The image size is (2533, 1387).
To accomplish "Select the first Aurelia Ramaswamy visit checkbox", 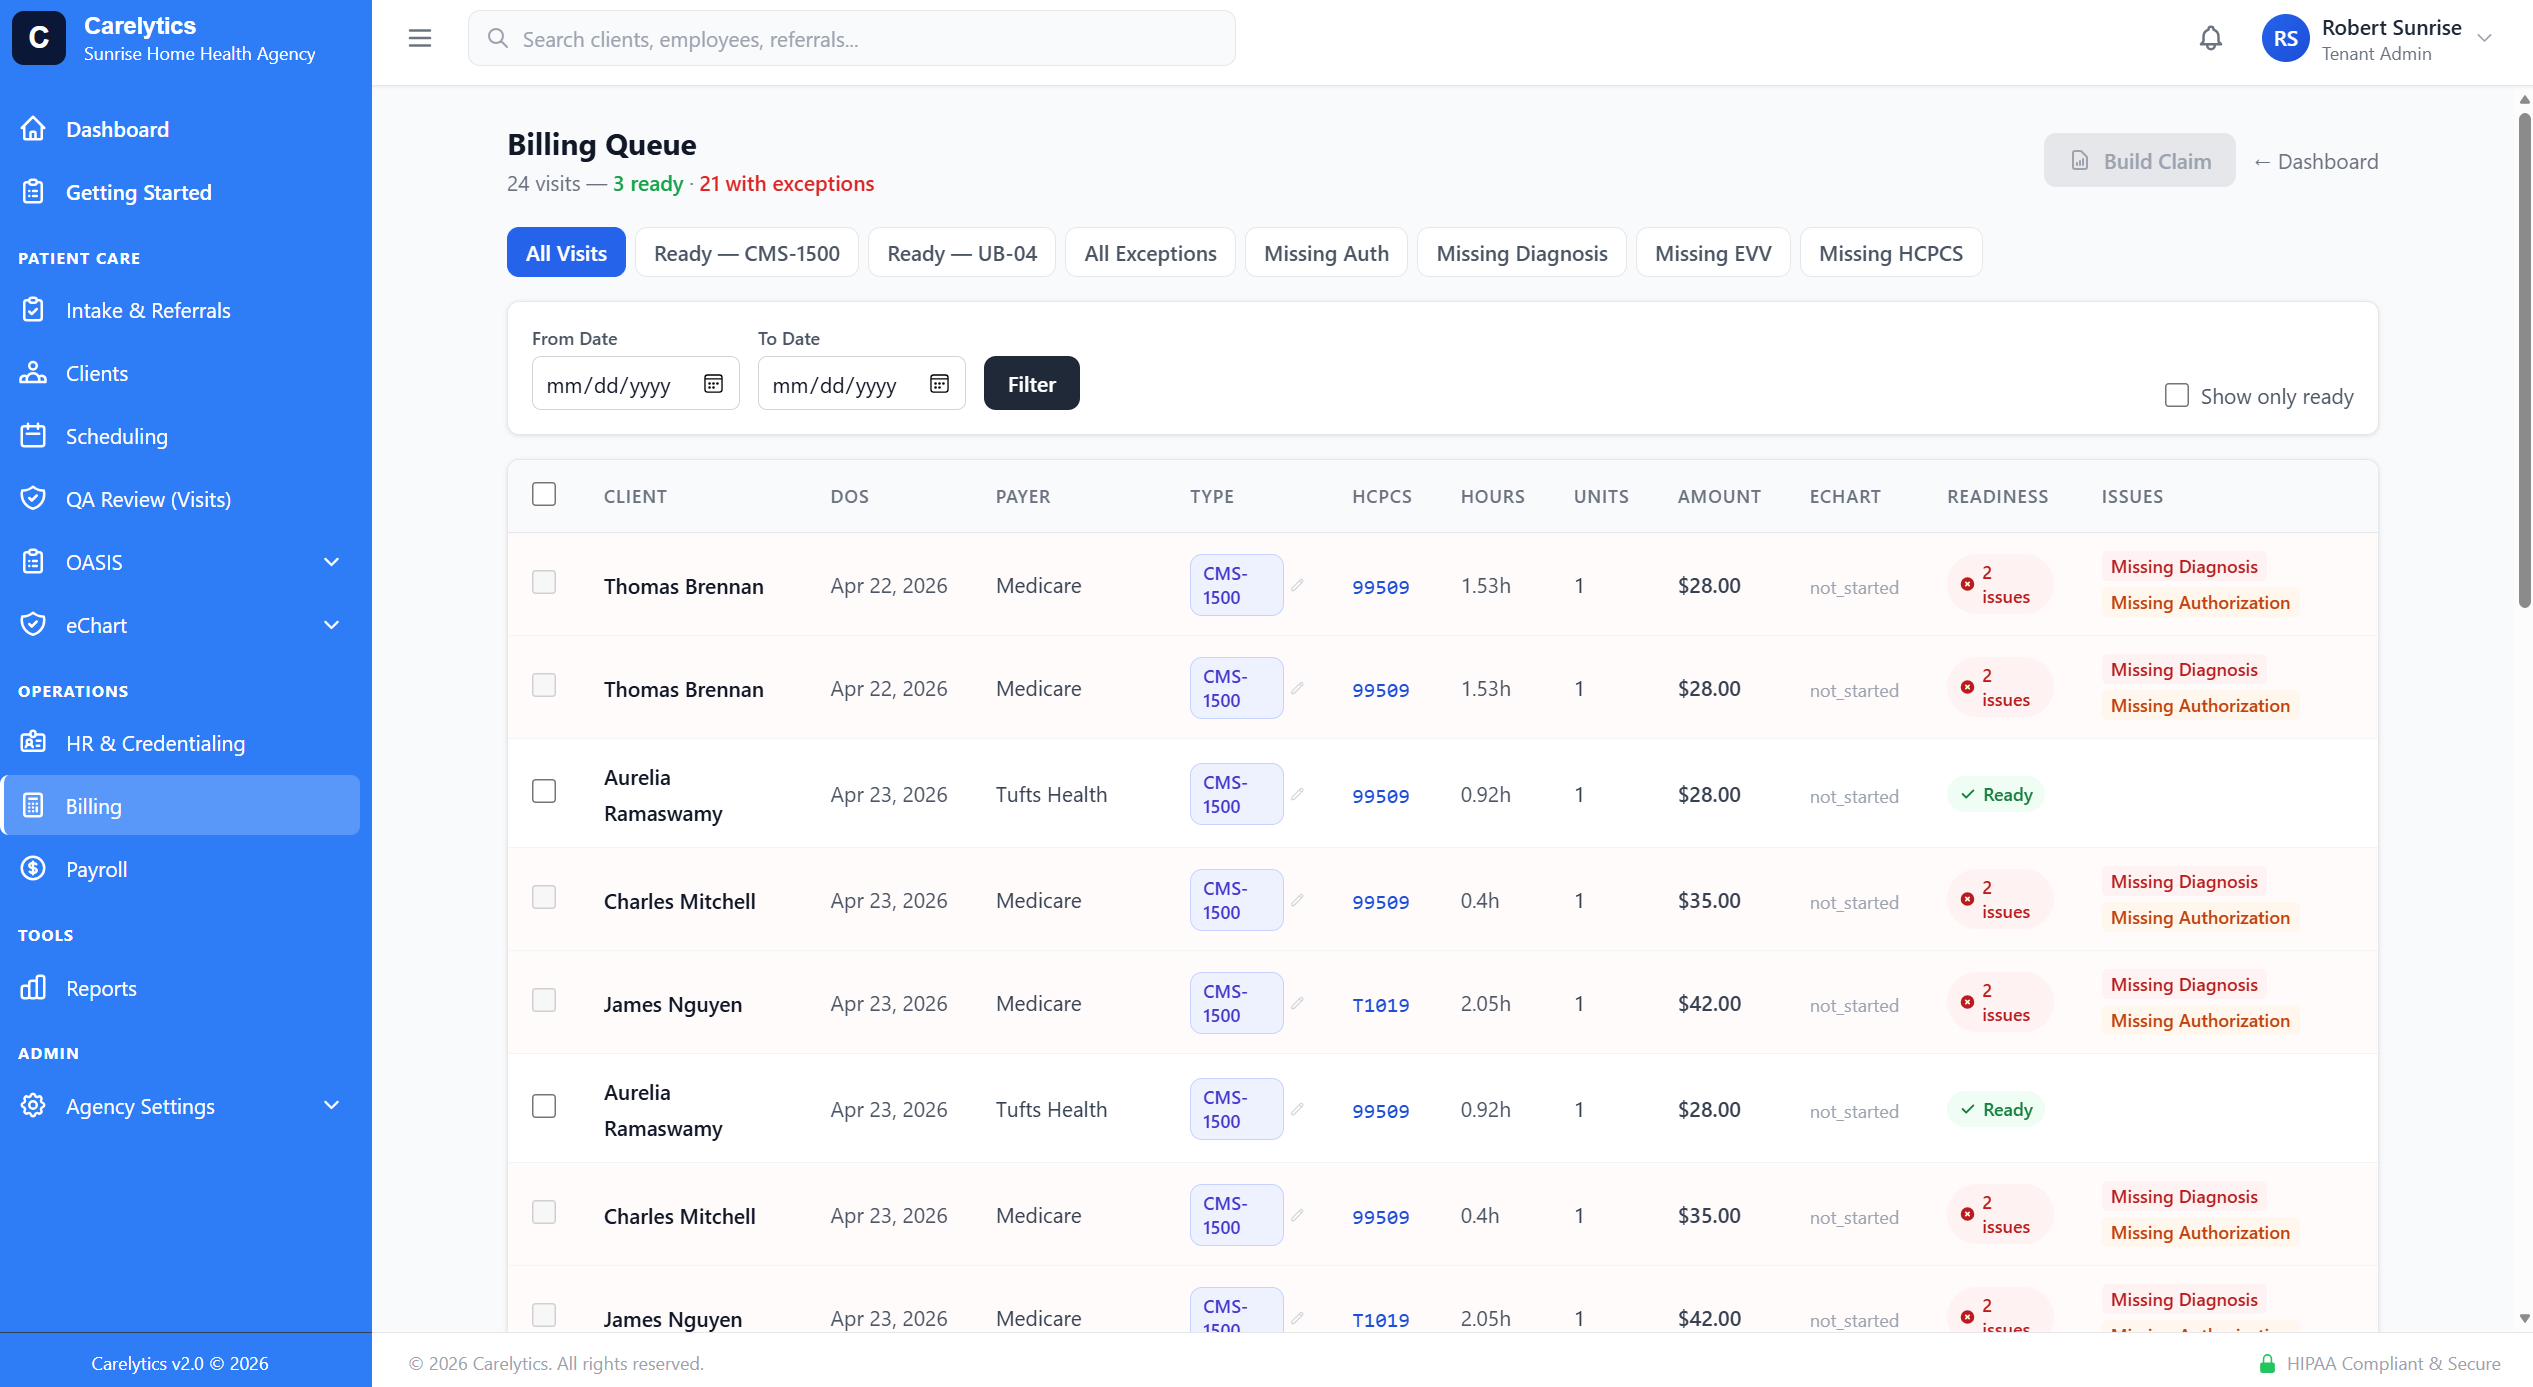I will click(544, 791).
